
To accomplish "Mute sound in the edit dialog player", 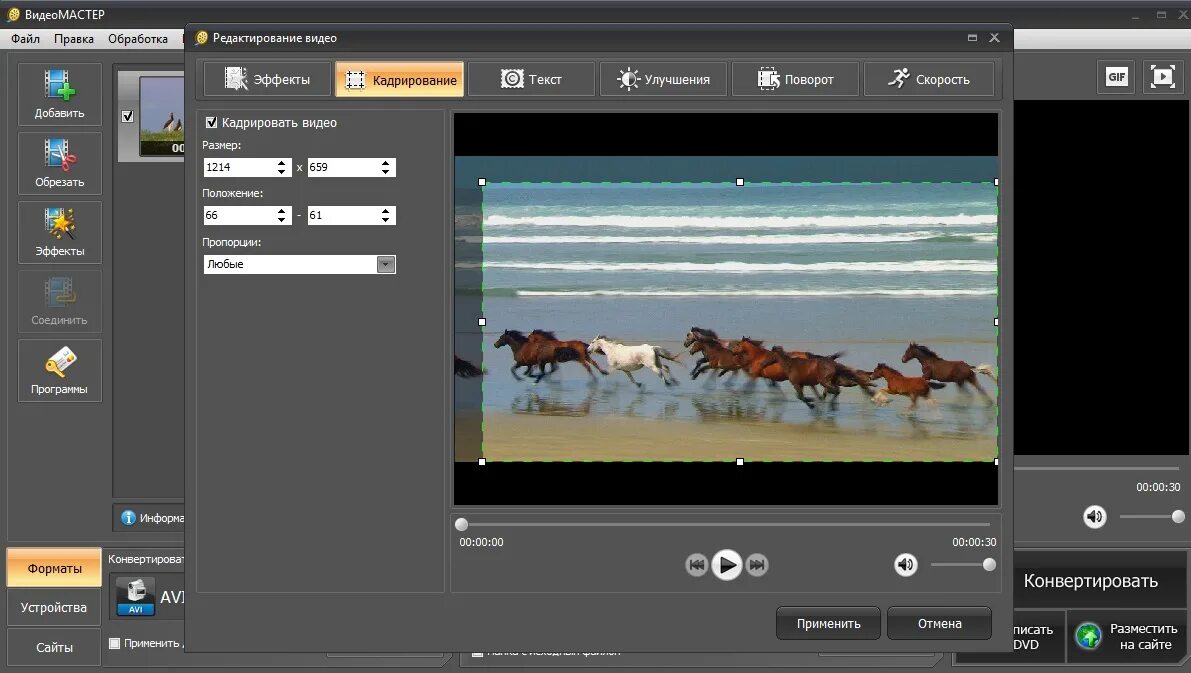I will (905, 564).
